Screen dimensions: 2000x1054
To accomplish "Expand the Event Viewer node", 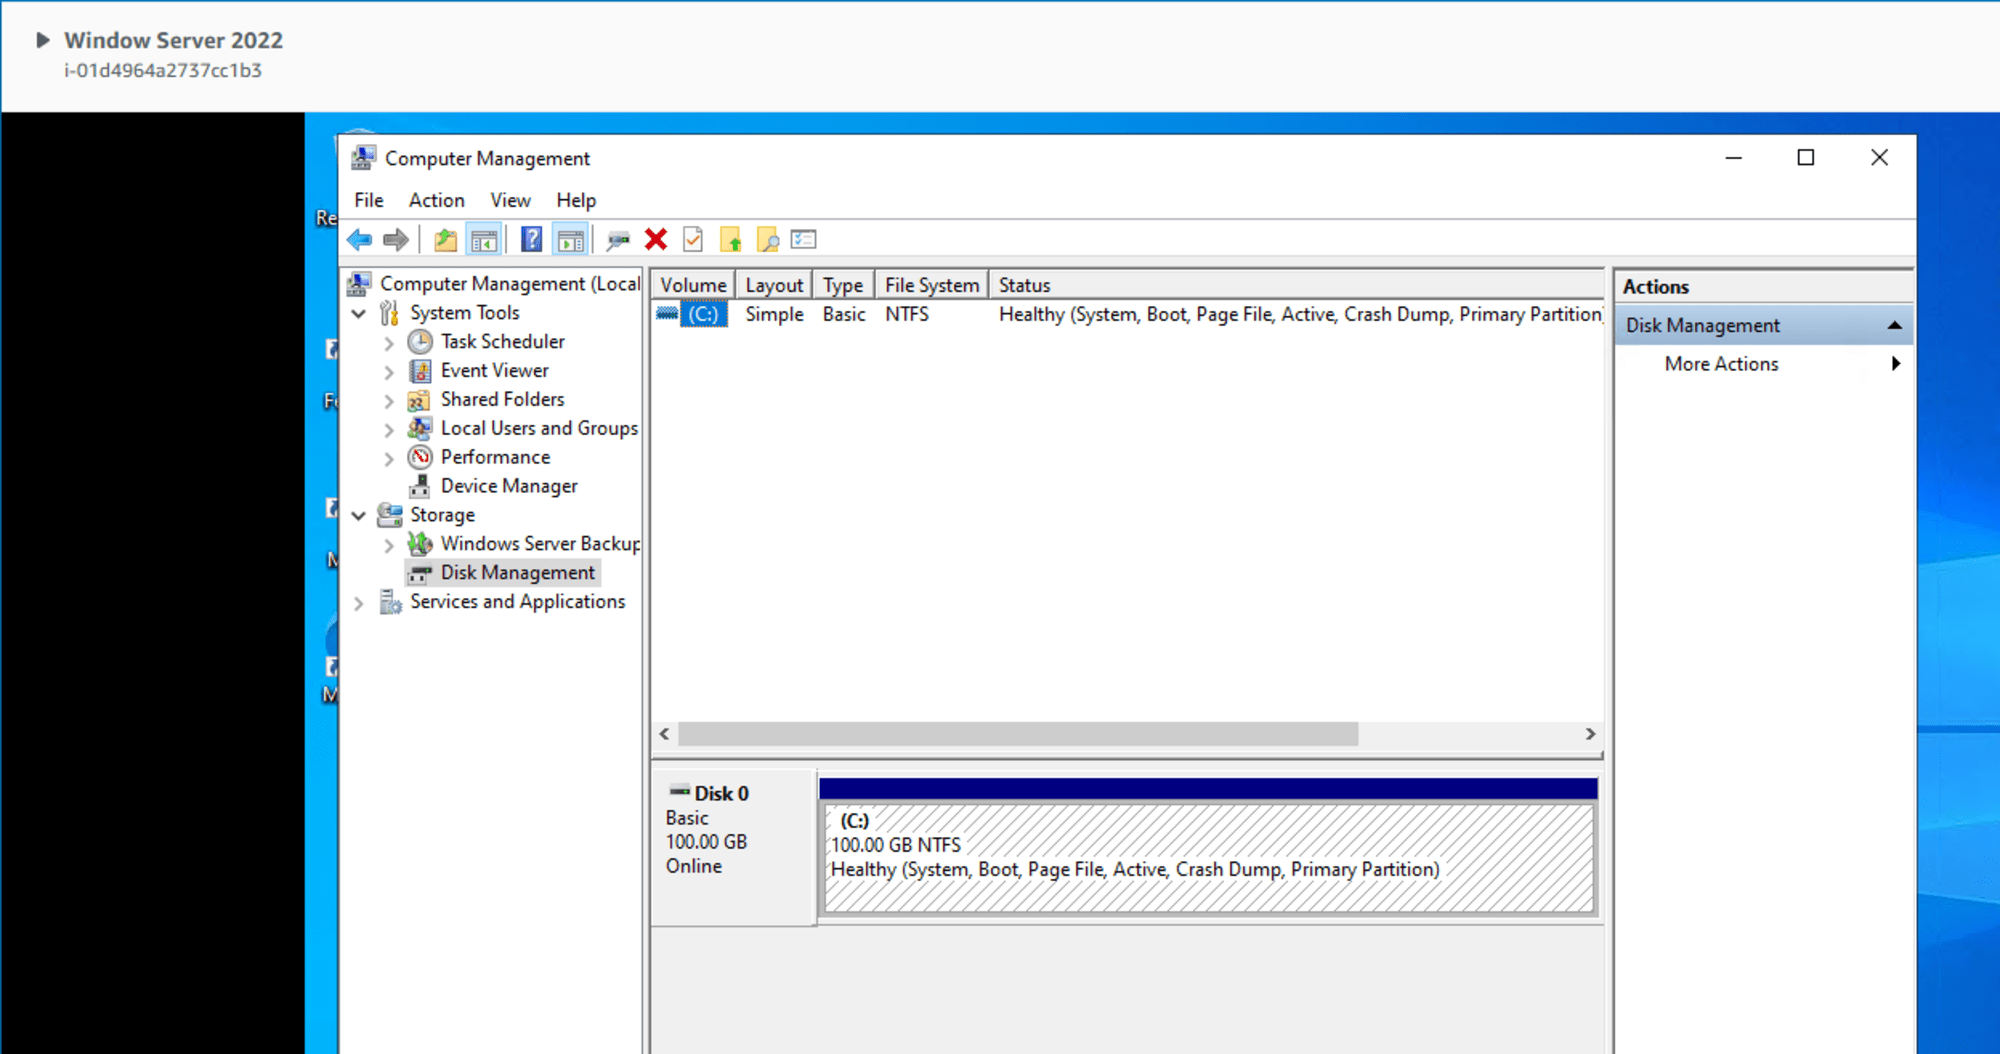I will click(389, 372).
